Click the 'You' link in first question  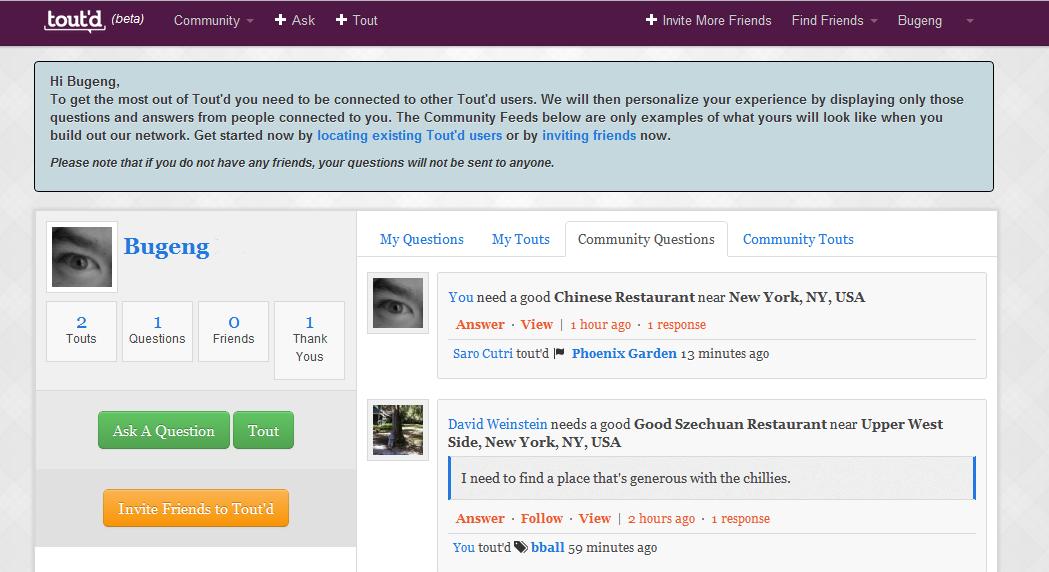point(461,297)
